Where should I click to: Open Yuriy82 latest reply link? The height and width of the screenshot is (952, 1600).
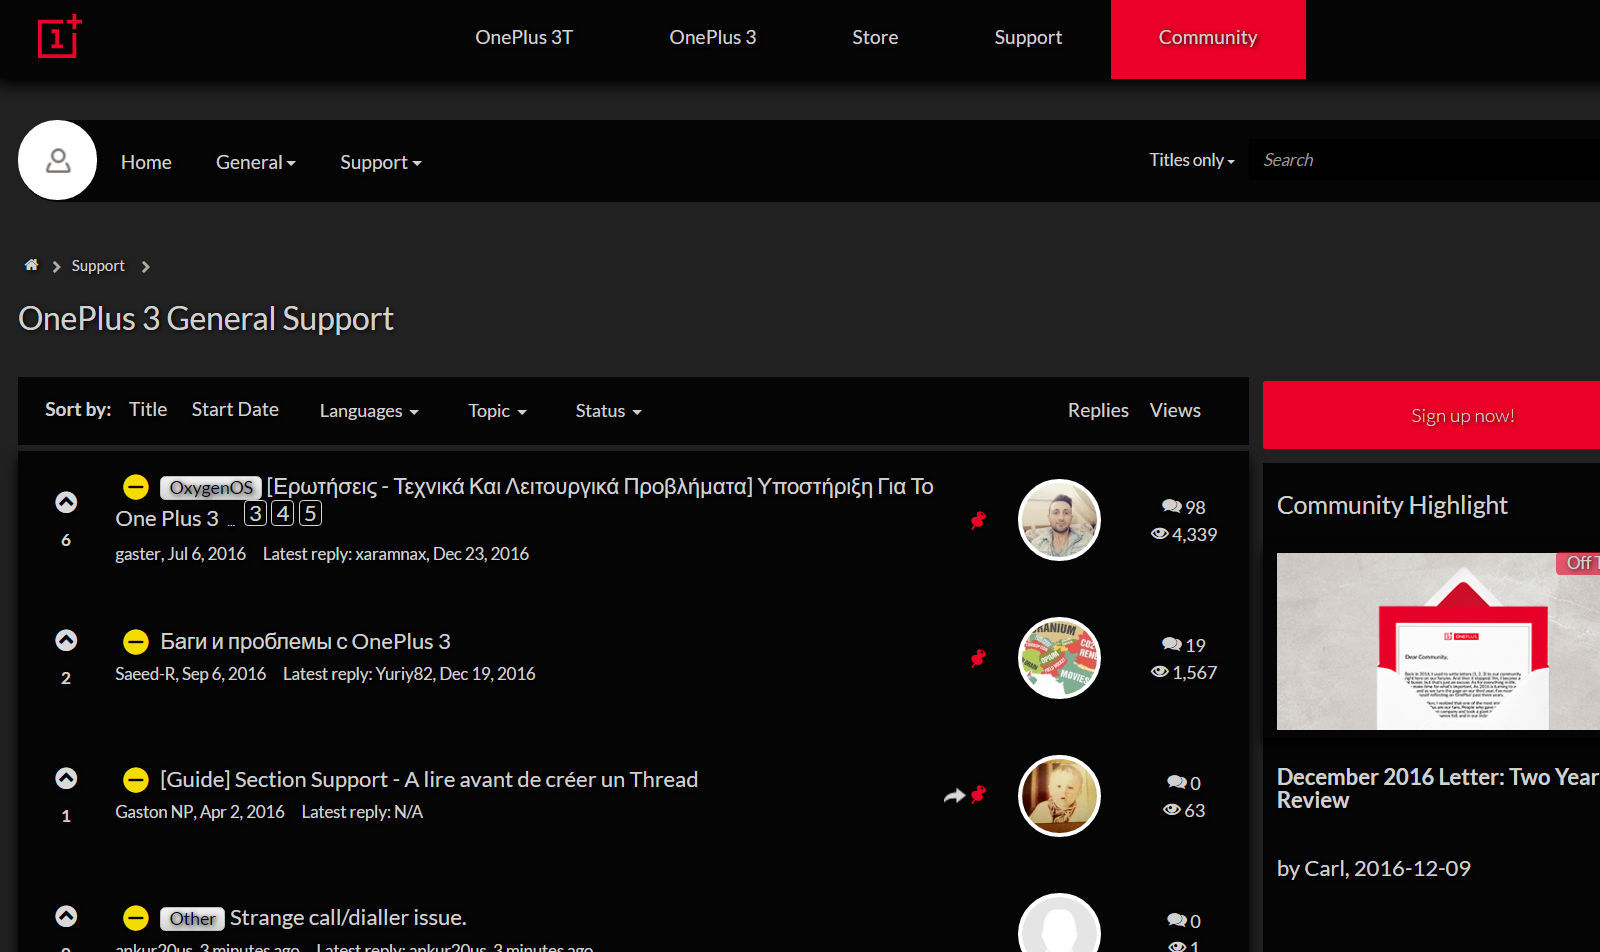405,674
